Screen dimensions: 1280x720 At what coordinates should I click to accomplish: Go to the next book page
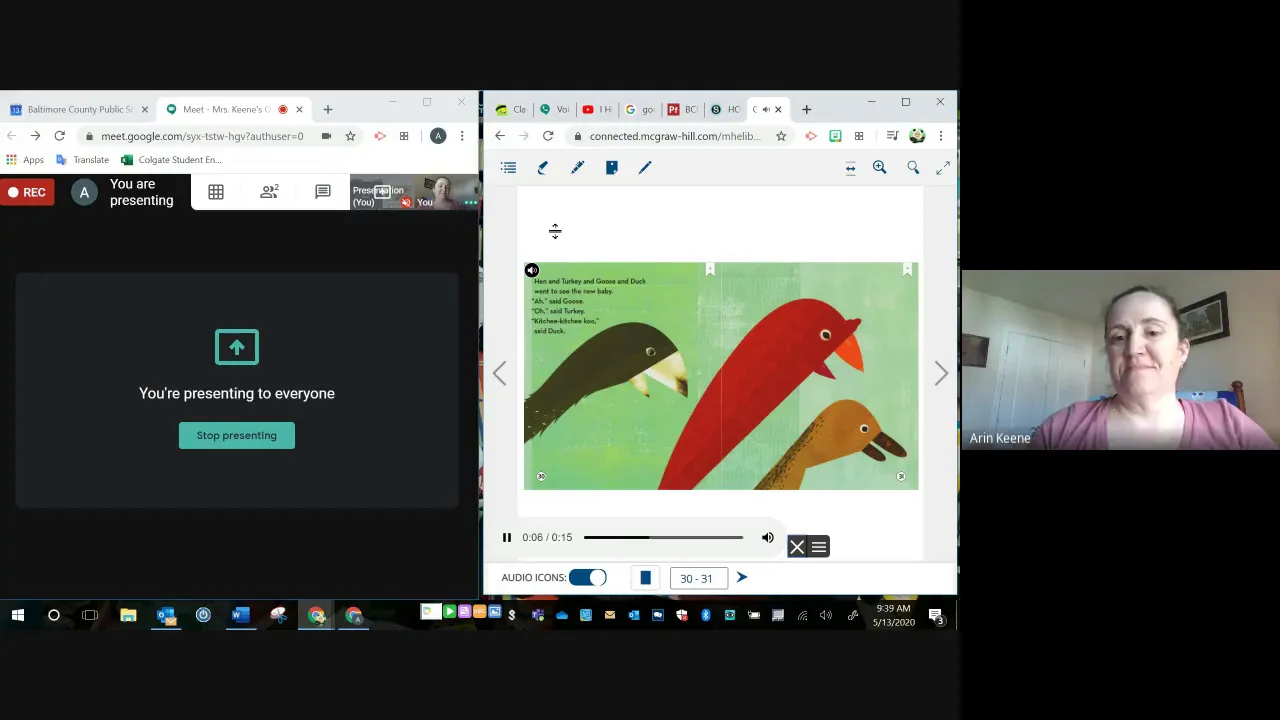pos(941,373)
